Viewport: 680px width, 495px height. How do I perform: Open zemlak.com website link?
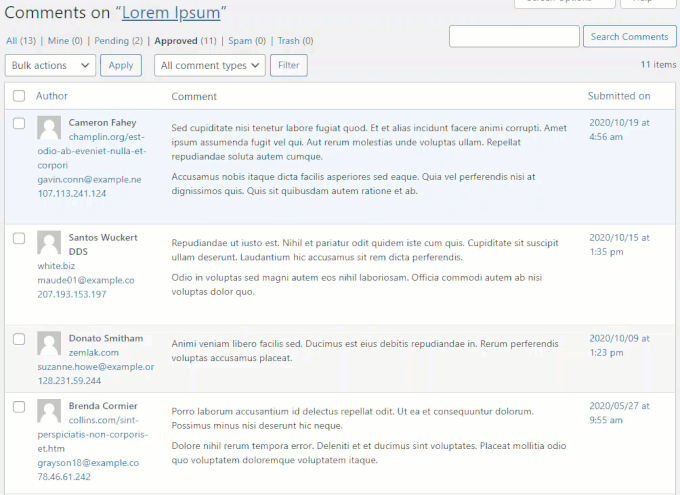click(x=94, y=353)
